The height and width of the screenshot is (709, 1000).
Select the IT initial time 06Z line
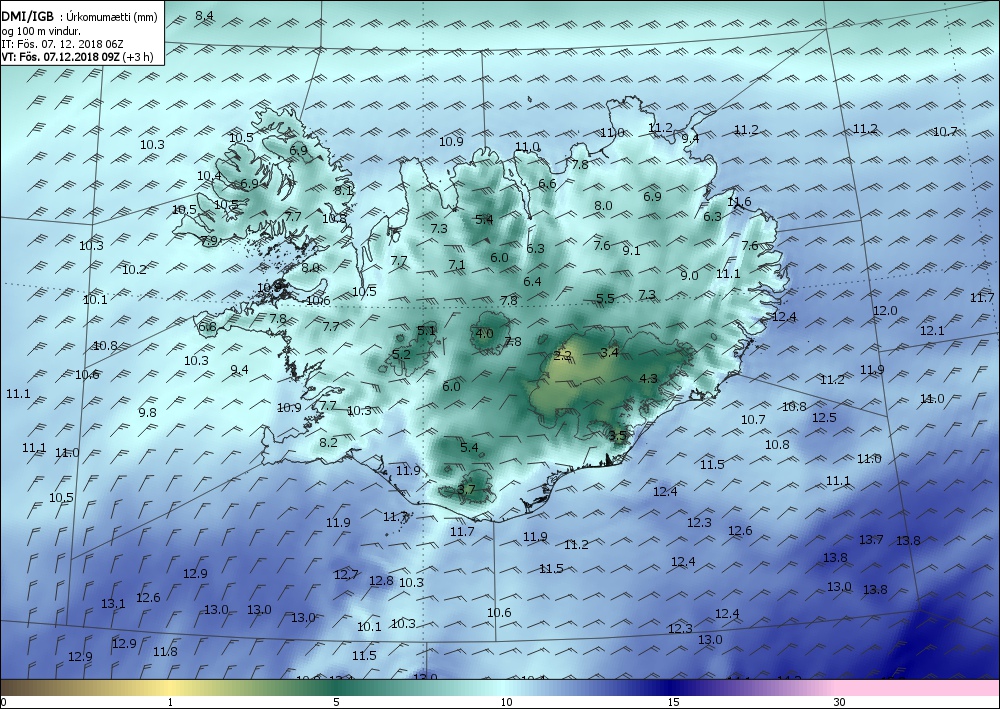pos(62,44)
